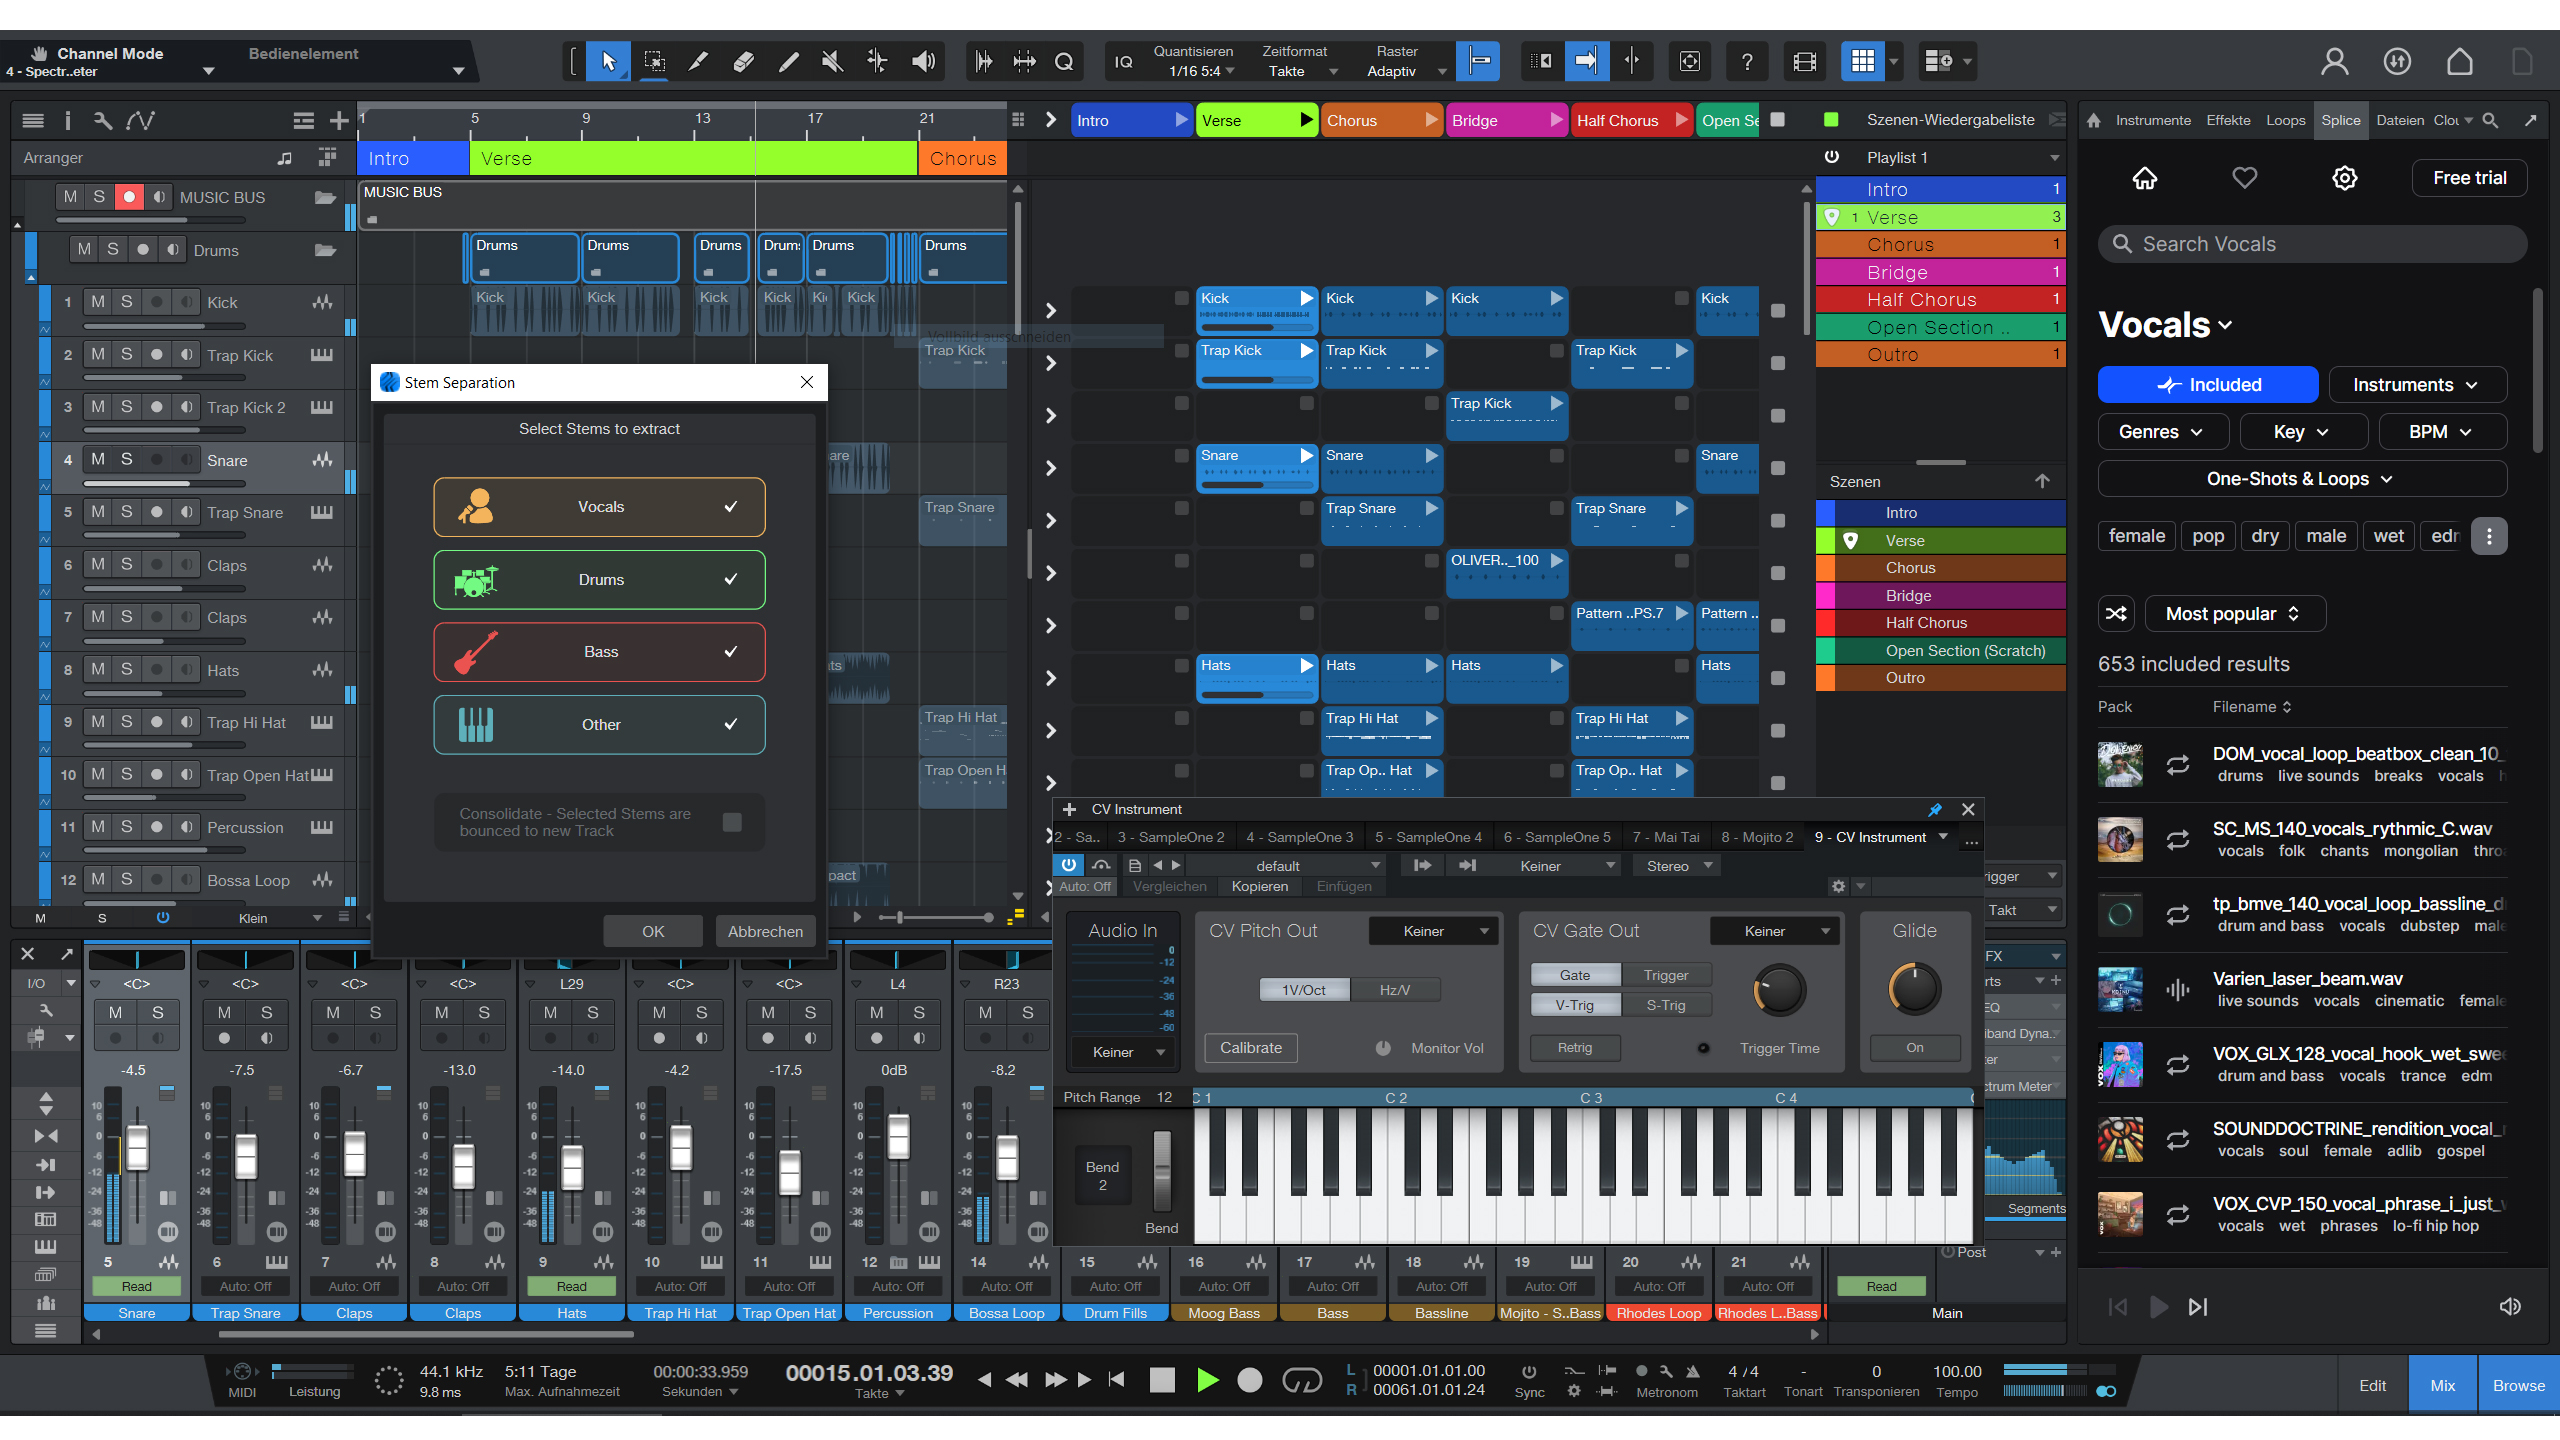Switch to the Effekte tab
Image resolution: width=2560 pixels, height=1440 pixels.
[x=2227, y=119]
